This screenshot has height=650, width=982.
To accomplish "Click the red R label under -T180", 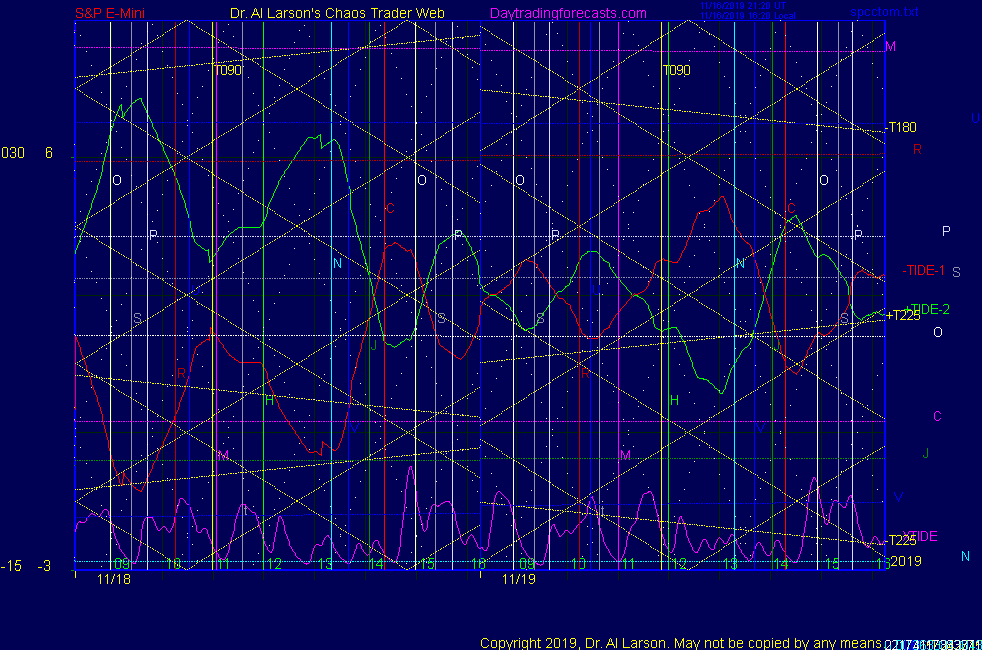I will click(917, 149).
